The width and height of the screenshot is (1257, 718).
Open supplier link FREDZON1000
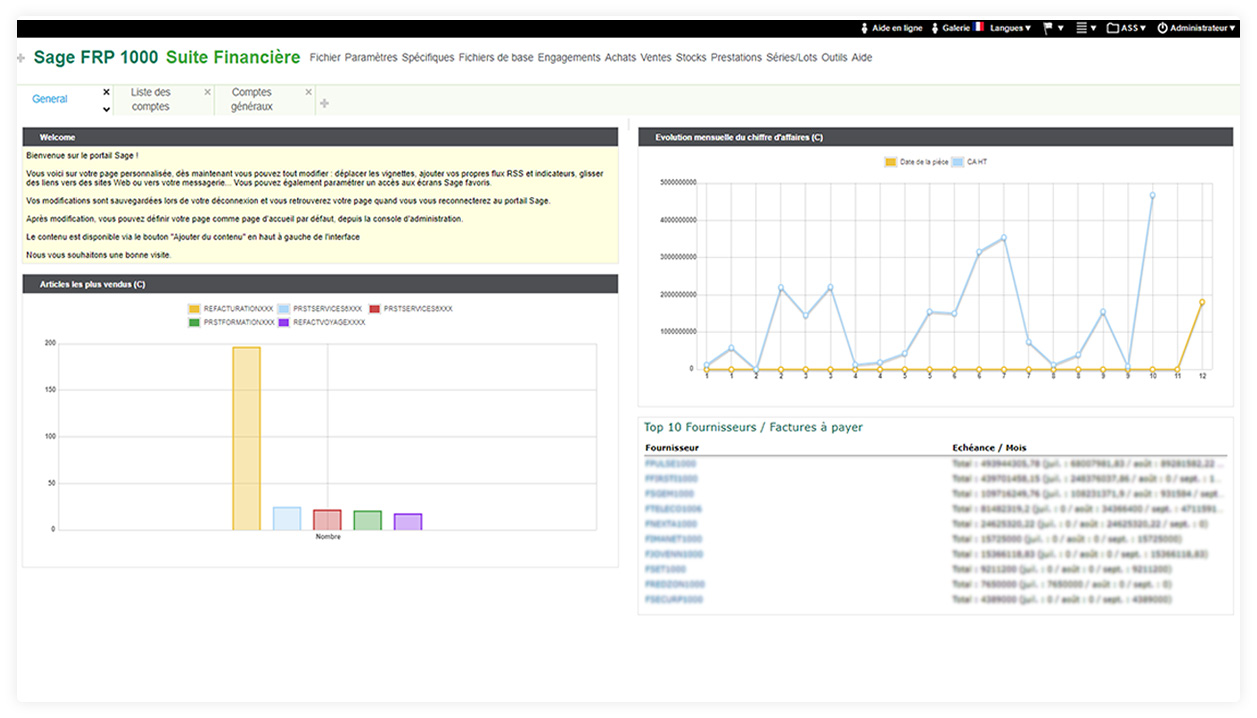click(x=675, y=584)
